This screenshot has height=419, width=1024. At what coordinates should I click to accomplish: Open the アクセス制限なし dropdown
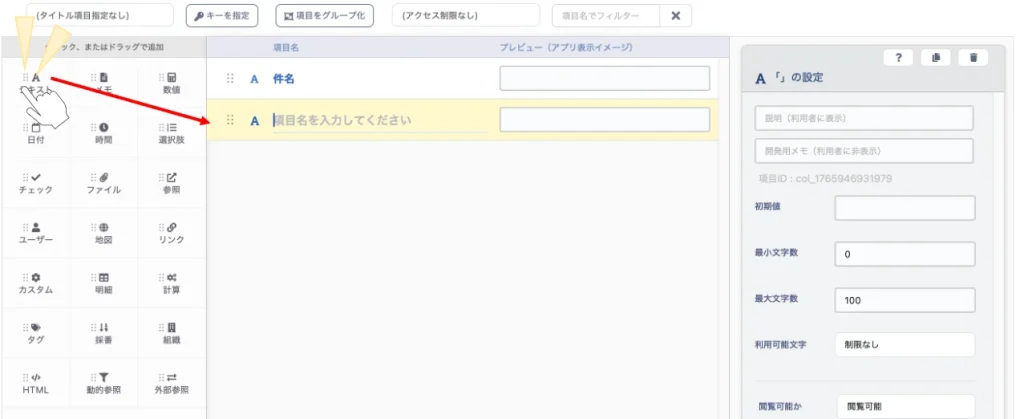click(x=465, y=16)
